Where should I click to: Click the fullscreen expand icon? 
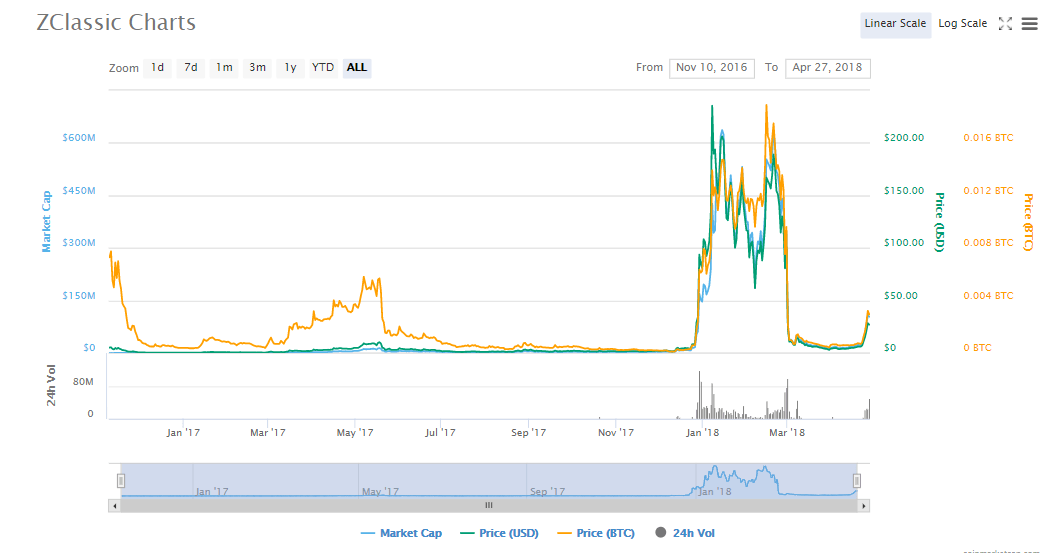(1006, 24)
